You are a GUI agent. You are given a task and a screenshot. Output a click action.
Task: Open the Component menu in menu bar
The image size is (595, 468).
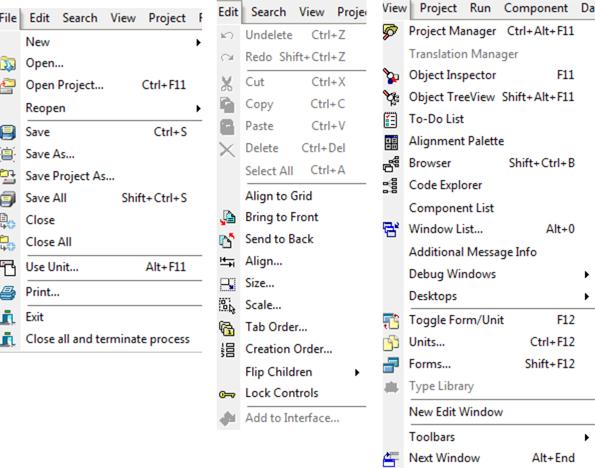pyautogui.click(x=536, y=8)
